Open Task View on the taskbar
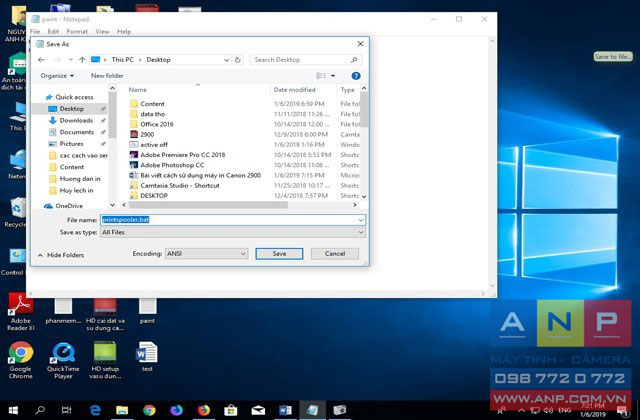The image size is (640, 420). 67,410
